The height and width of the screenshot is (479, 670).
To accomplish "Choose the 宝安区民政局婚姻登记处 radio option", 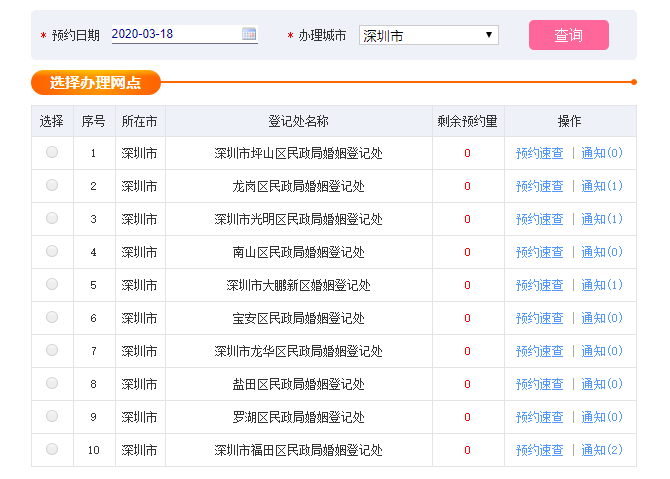I will pos(52,317).
